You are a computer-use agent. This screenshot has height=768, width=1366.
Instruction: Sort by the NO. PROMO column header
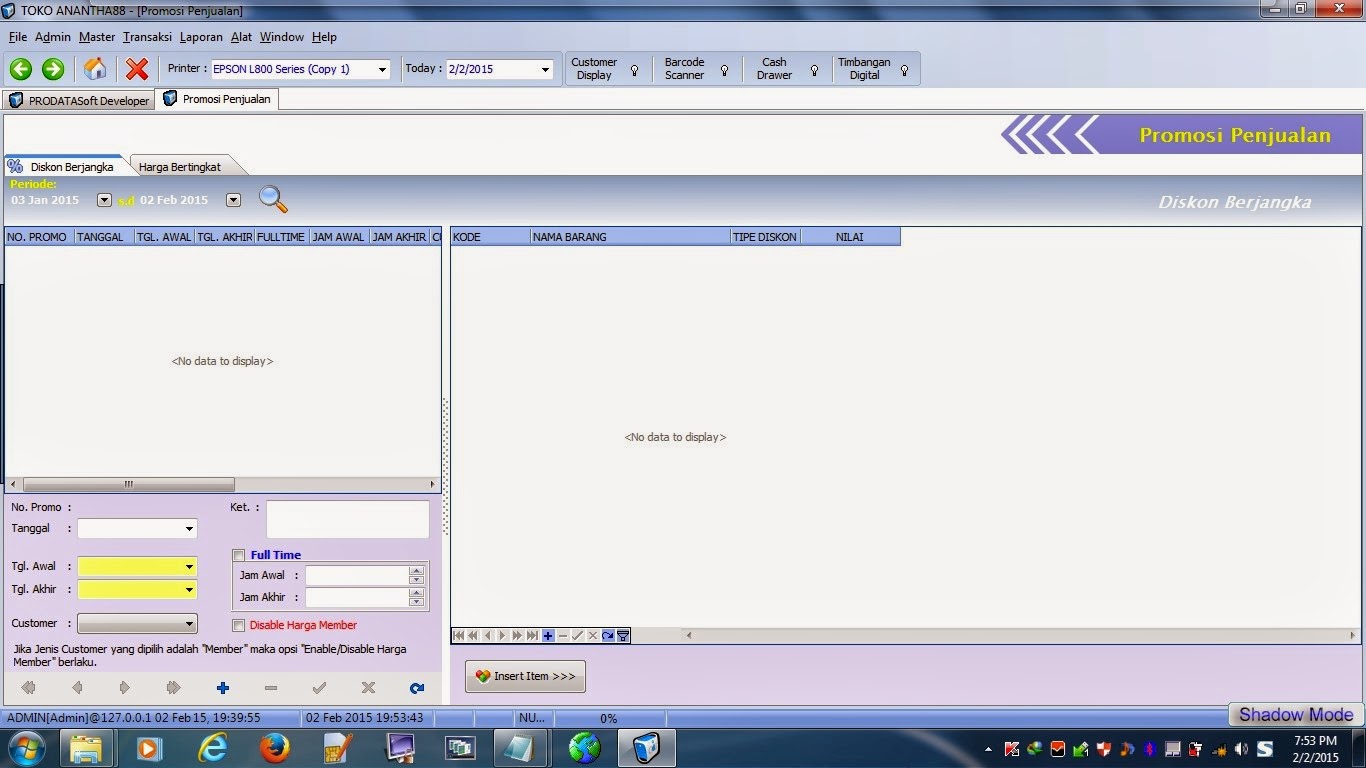click(x=39, y=237)
